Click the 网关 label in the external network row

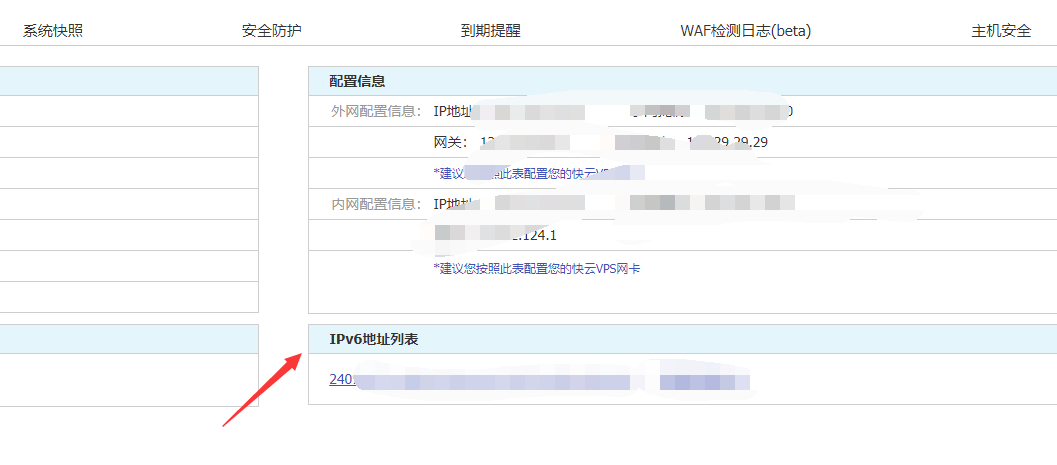tap(449, 142)
